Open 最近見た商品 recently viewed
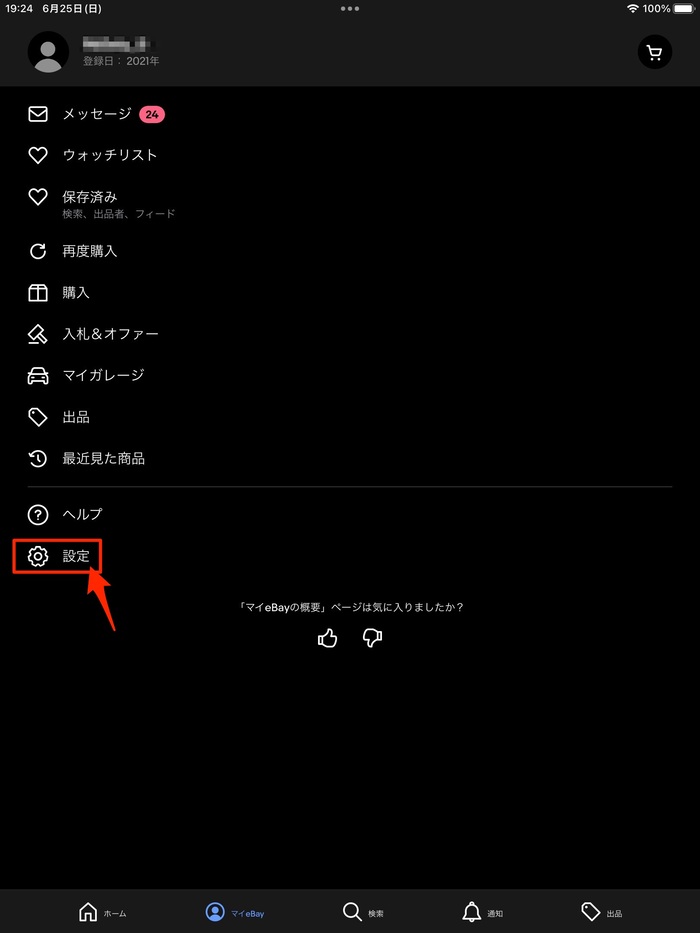700x933 pixels. 350,459
